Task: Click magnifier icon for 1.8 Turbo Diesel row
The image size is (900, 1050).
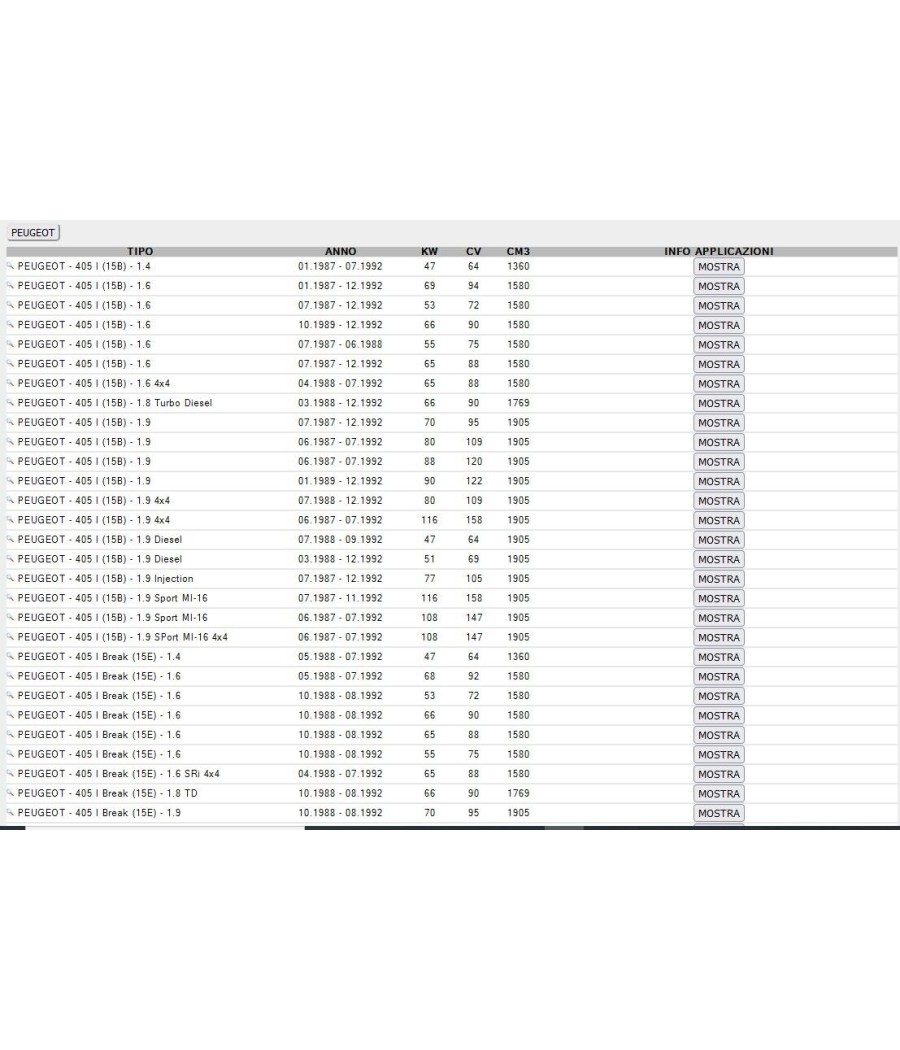Action: point(10,402)
